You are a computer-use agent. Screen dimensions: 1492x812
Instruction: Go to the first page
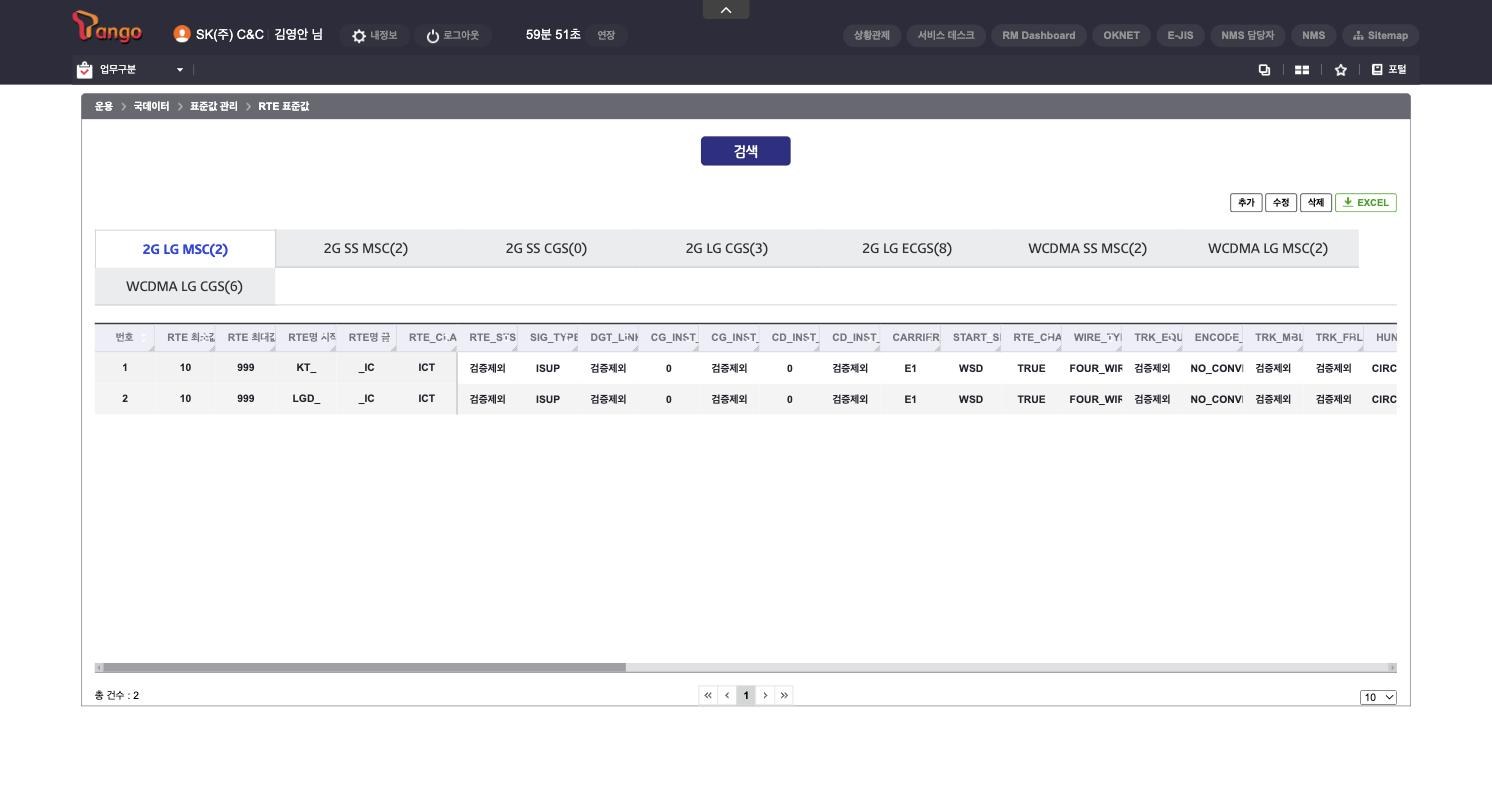708,695
